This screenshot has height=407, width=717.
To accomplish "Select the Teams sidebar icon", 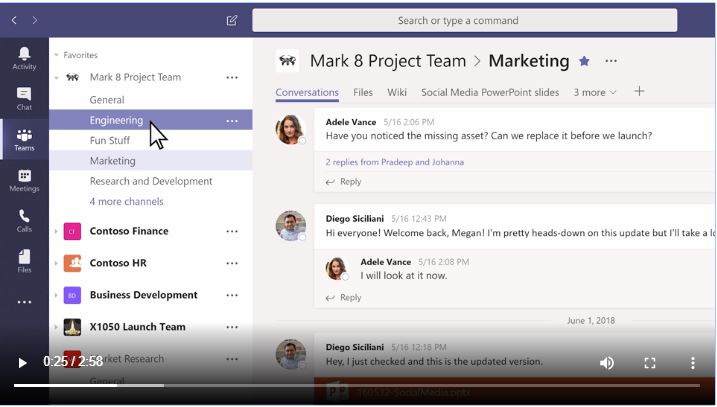I will (24, 139).
